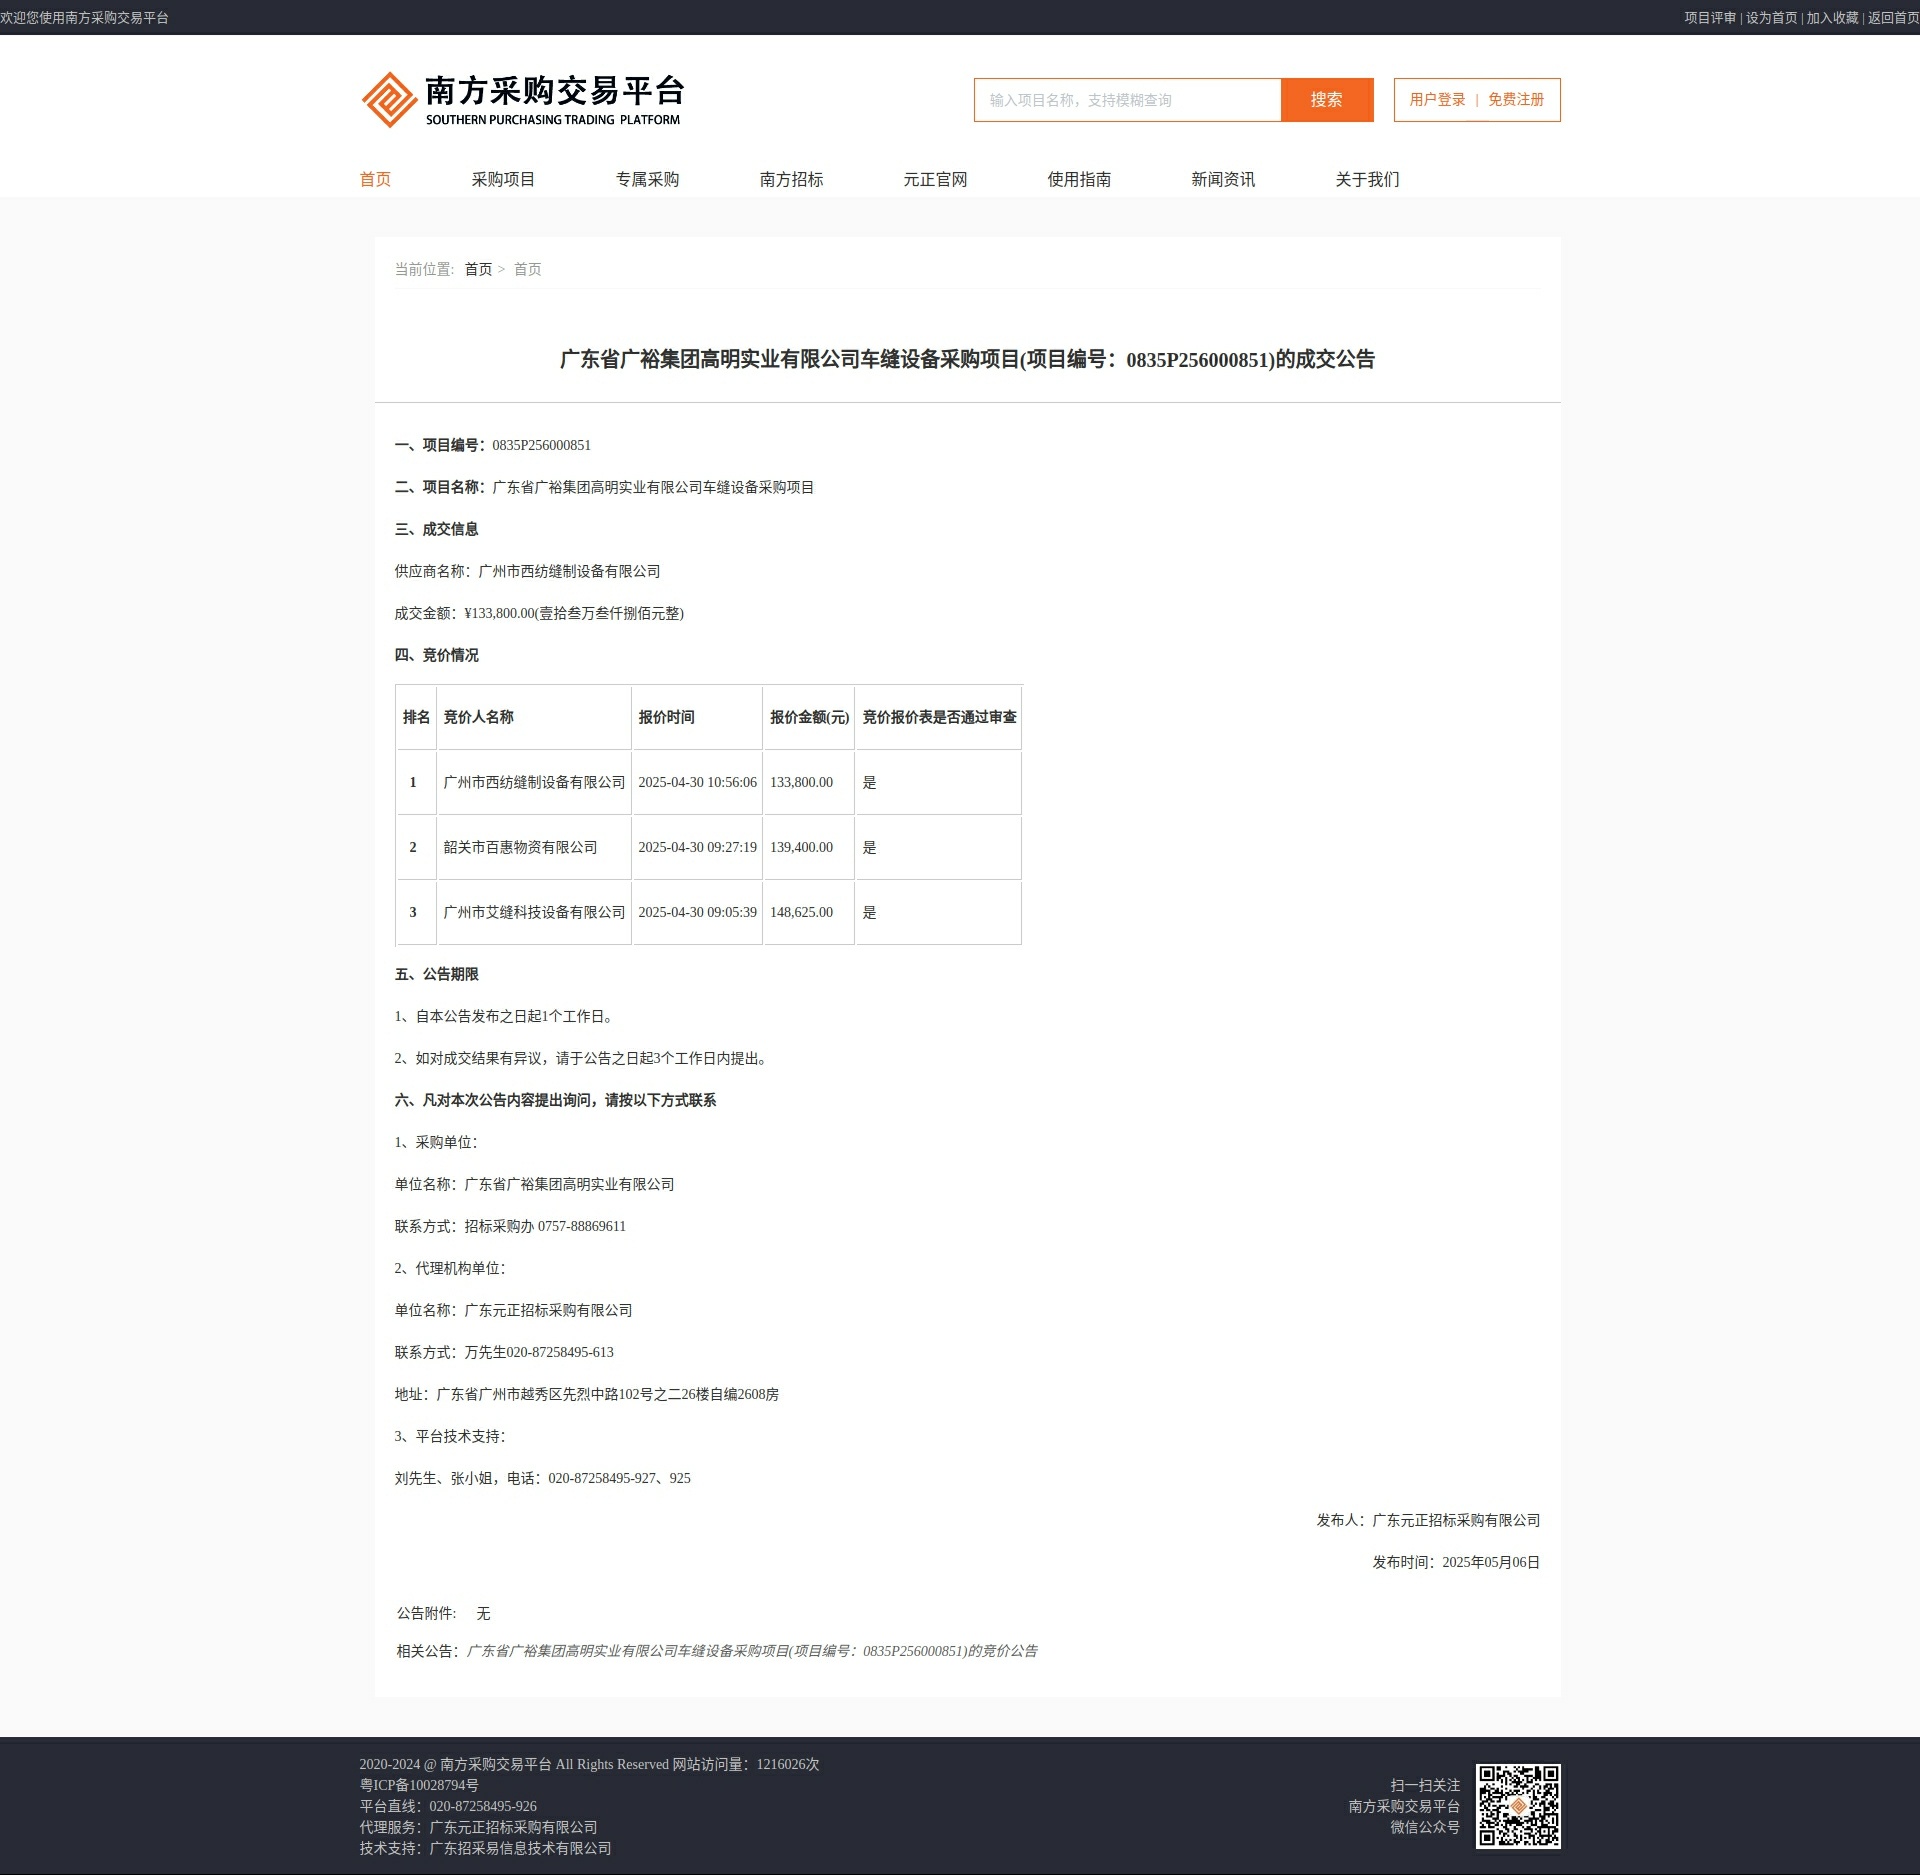Click the quote time 2025-04-30 09:05:39 cell
The image size is (1920, 1875).
click(697, 913)
